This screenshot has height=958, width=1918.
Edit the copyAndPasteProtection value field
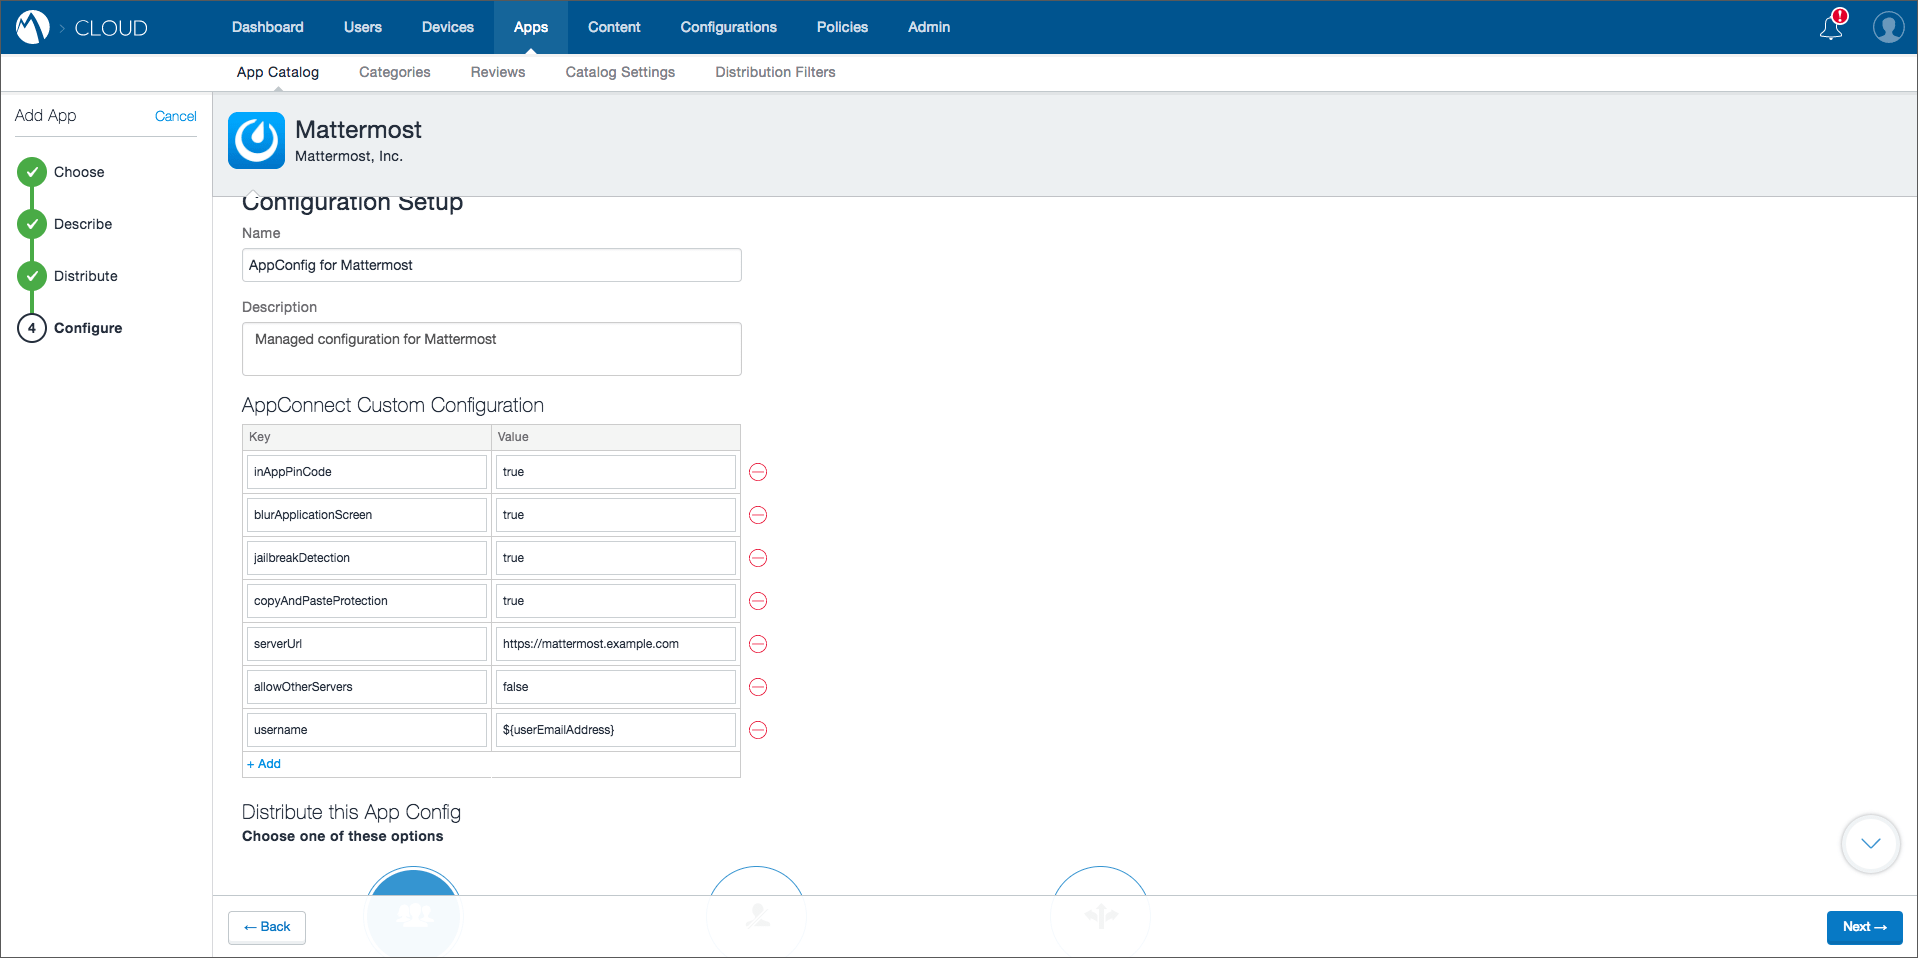[616, 601]
